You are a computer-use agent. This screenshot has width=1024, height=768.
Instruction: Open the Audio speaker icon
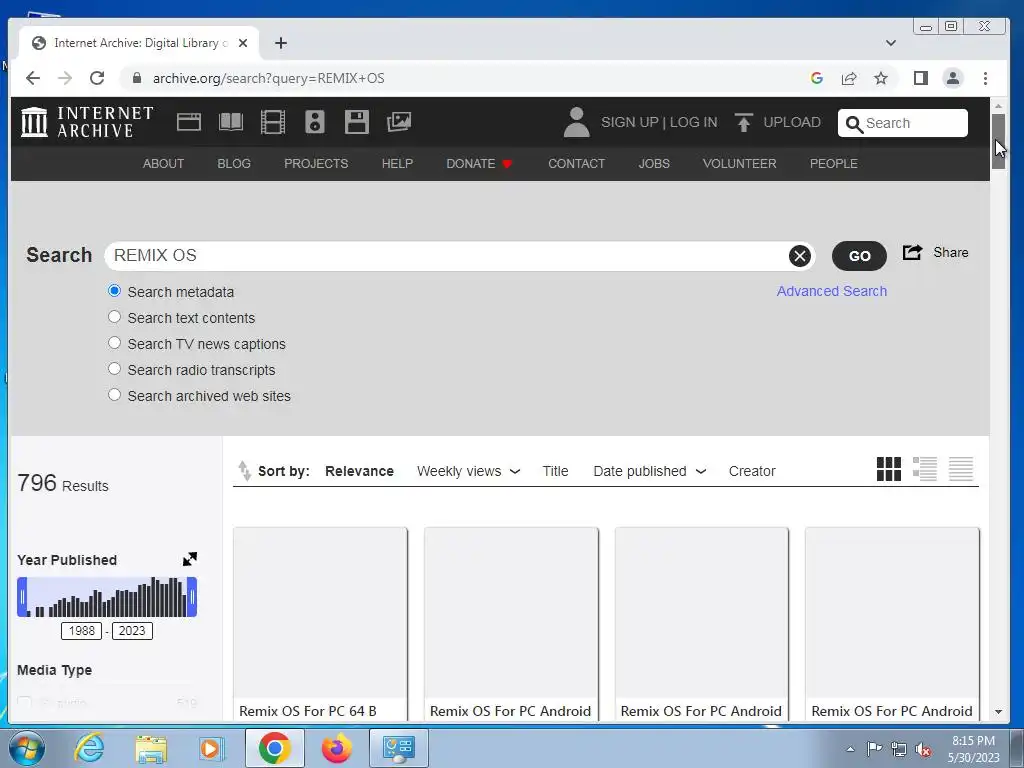315,122
